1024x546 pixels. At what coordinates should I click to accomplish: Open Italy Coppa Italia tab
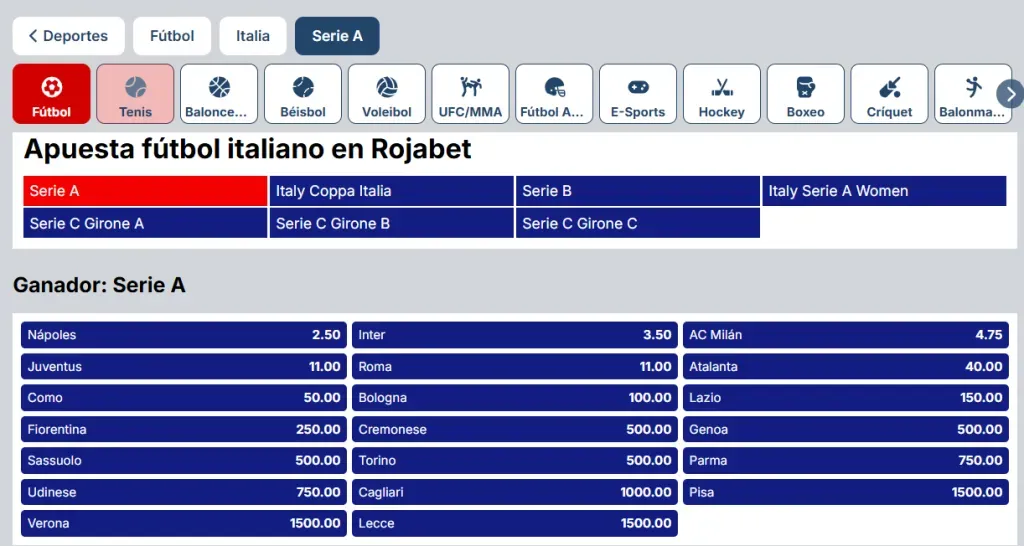(x=392, y=191)
